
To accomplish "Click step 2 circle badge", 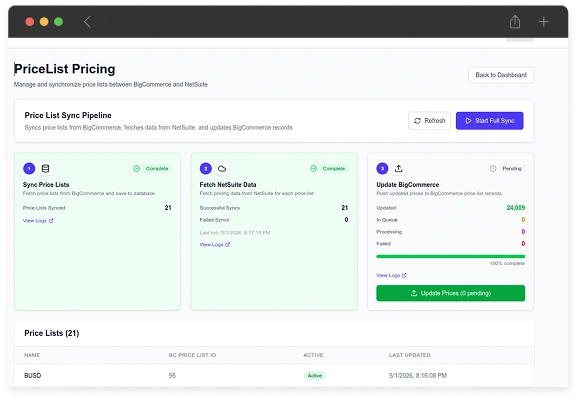I will click(x=206, y=168).
